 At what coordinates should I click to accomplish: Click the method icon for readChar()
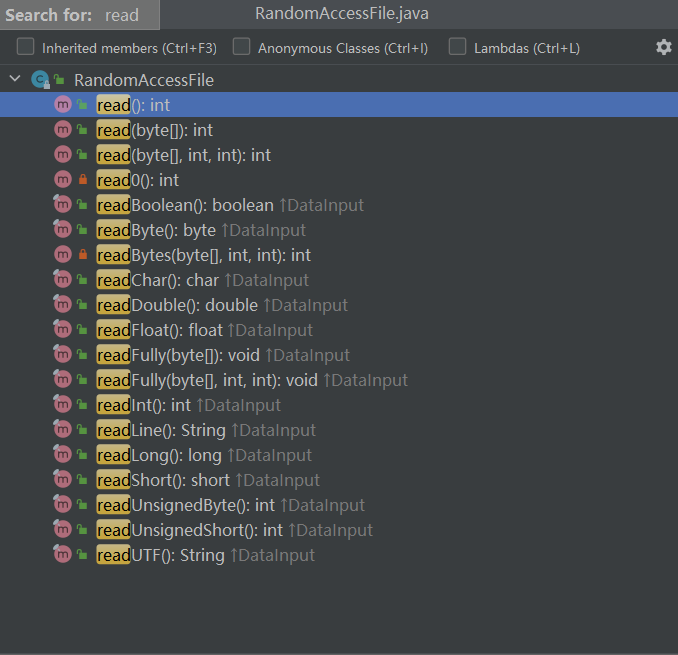point(63,279)
